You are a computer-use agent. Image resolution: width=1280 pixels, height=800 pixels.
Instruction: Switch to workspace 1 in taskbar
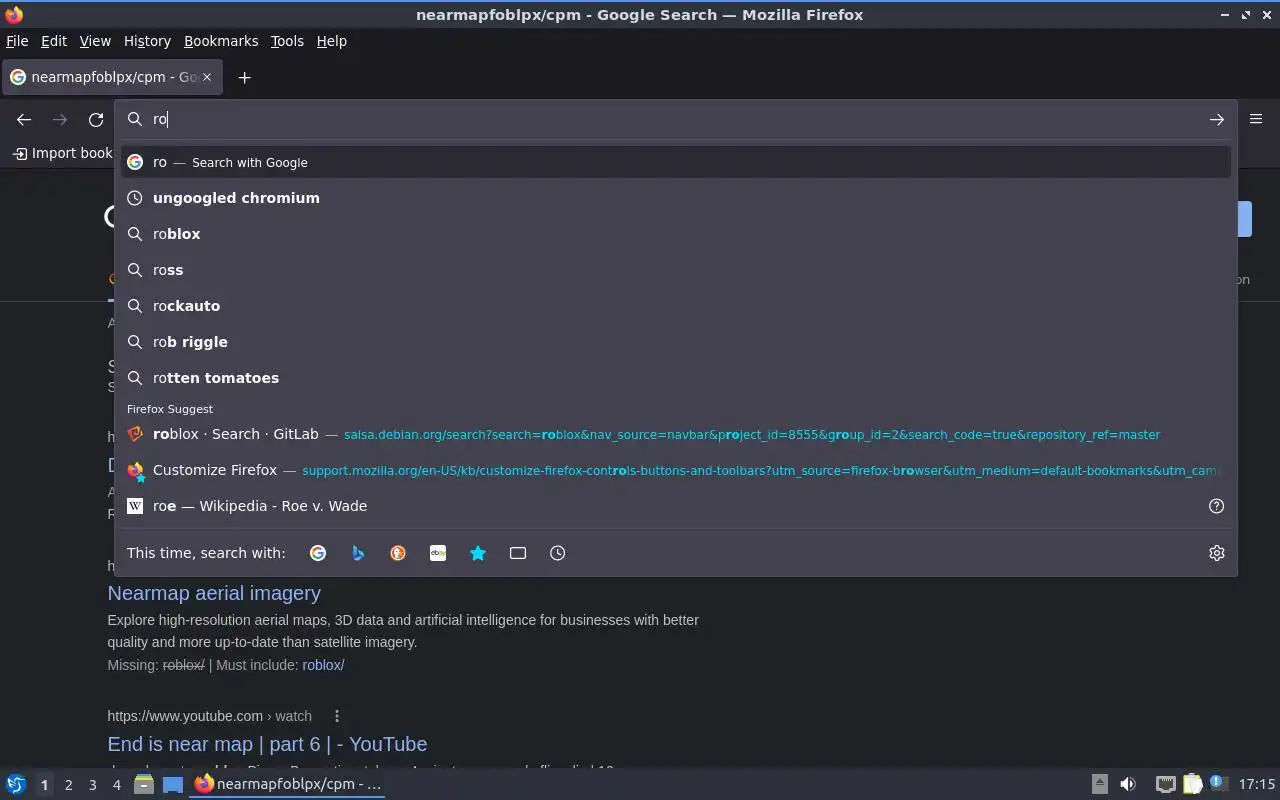[44, 785]
